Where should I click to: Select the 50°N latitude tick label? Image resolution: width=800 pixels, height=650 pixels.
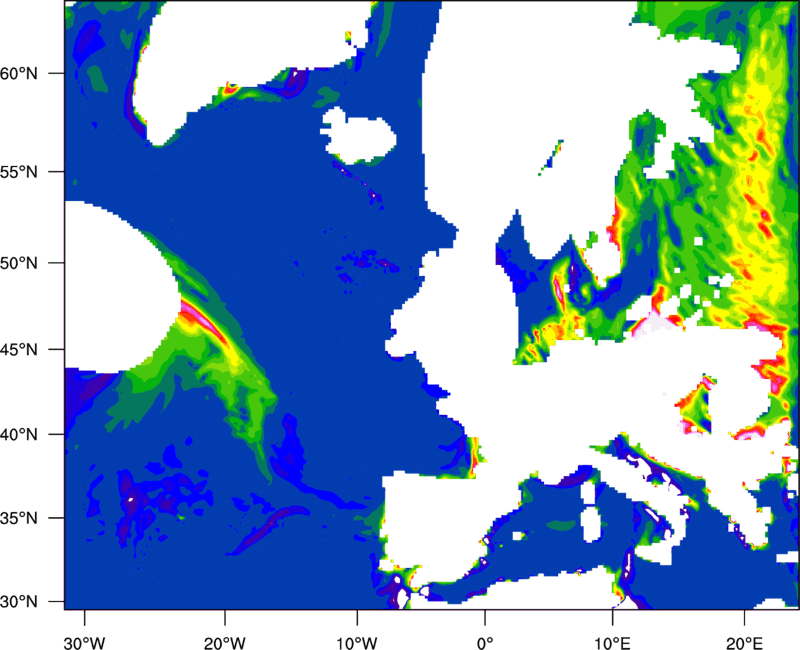tap(28, 263)
